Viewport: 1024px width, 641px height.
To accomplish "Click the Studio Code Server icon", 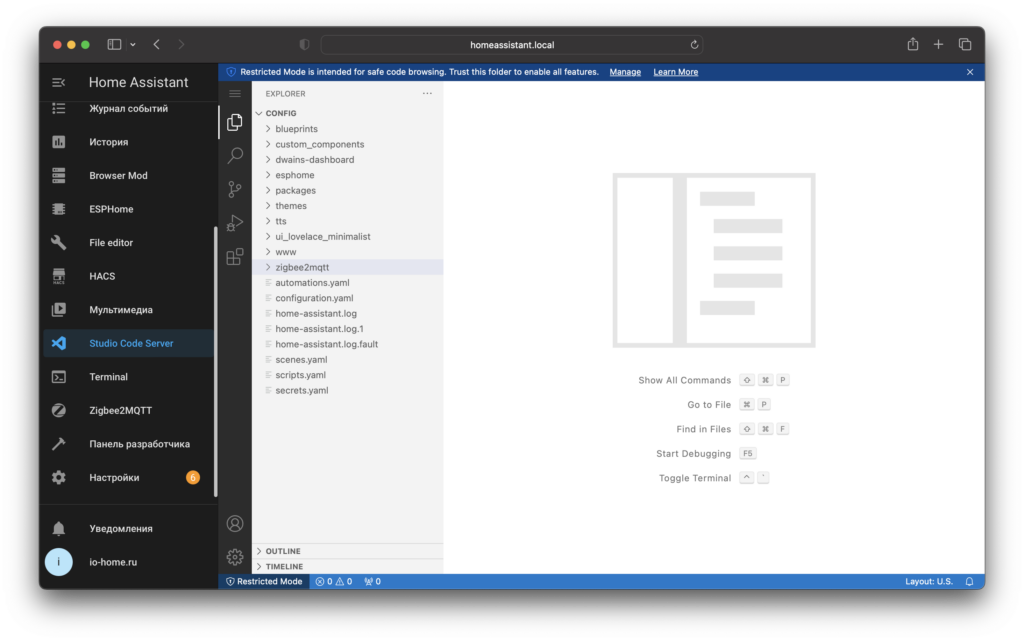I will point(59,343).
